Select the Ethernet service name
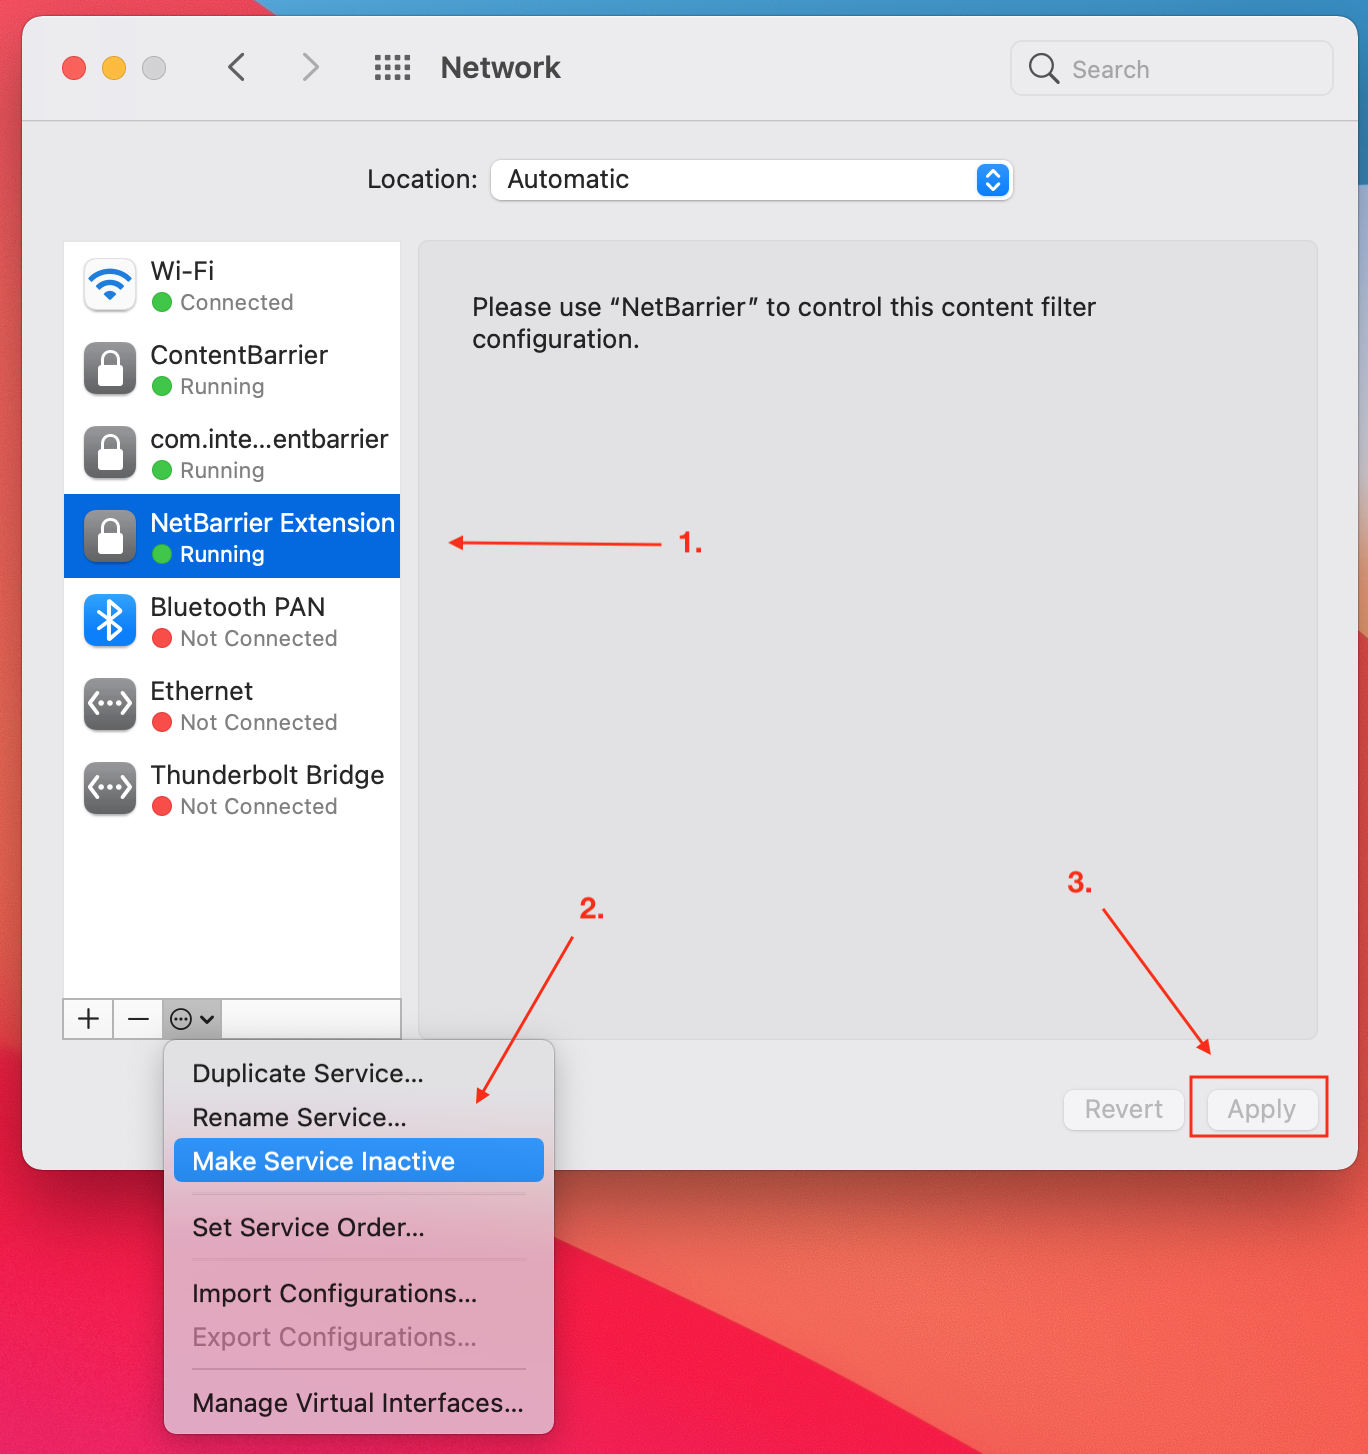 click(x=202, y=691)
